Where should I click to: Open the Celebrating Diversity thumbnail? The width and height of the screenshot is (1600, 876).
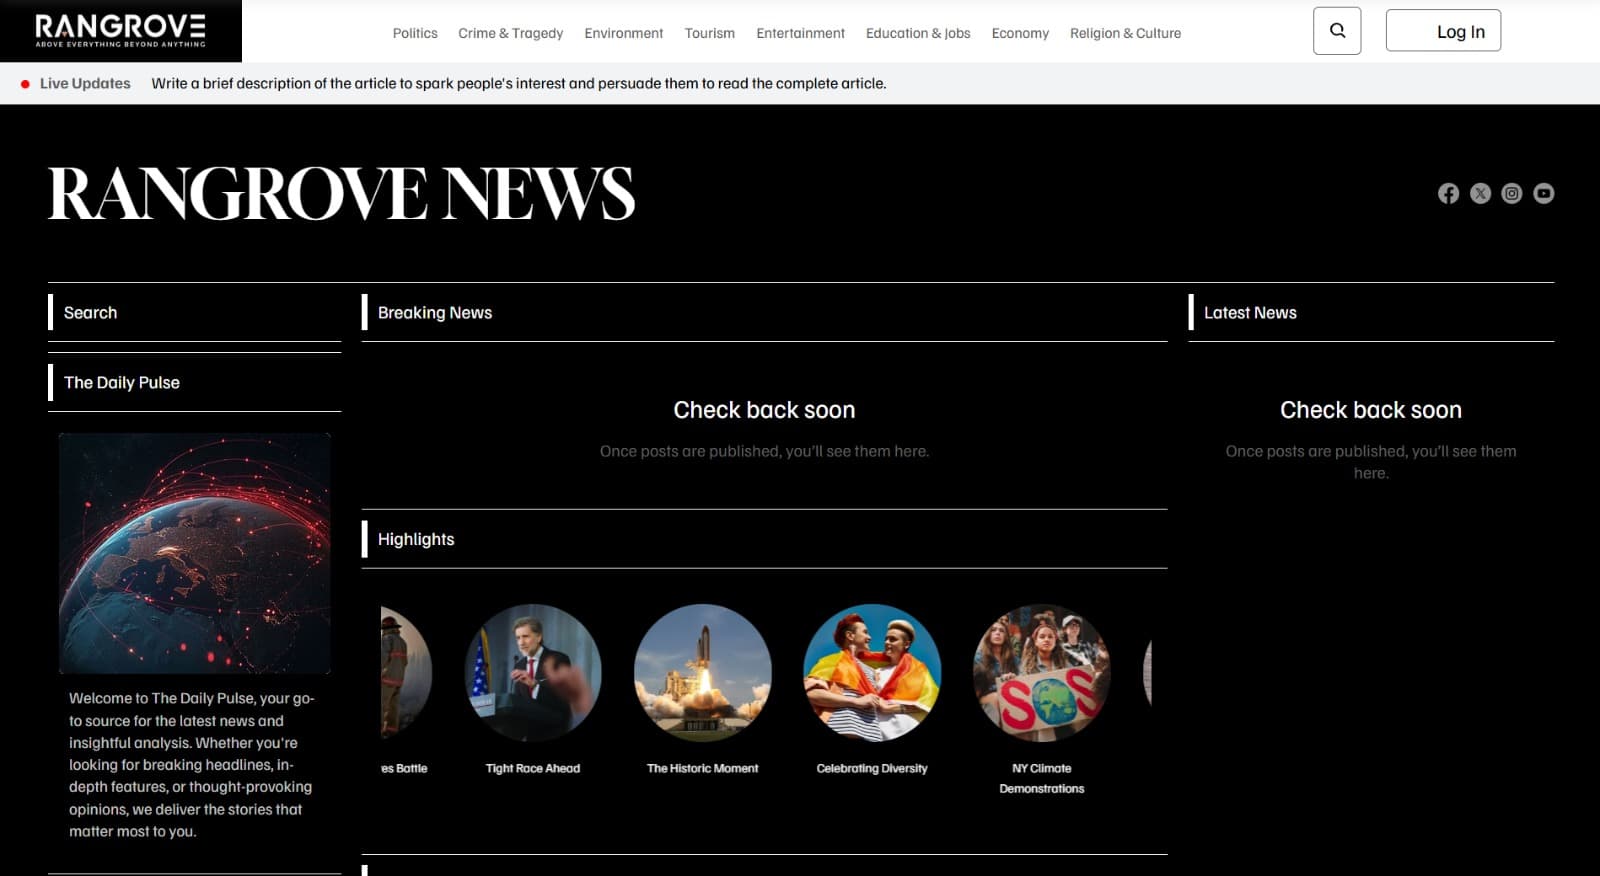click(872, 673)
